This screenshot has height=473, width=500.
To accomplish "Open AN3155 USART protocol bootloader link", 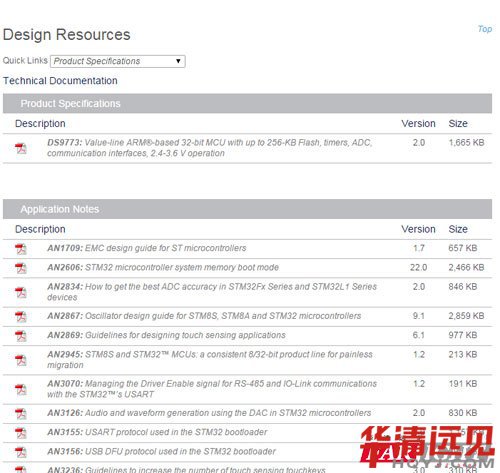I will [157, 432].
